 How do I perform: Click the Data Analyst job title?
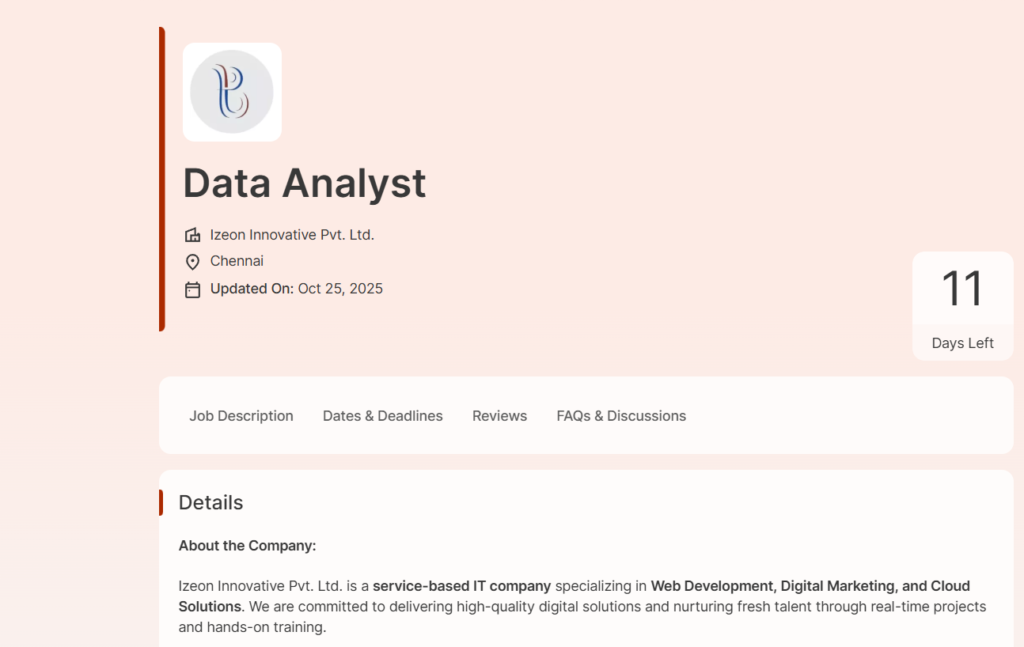(x=304, y=183)
